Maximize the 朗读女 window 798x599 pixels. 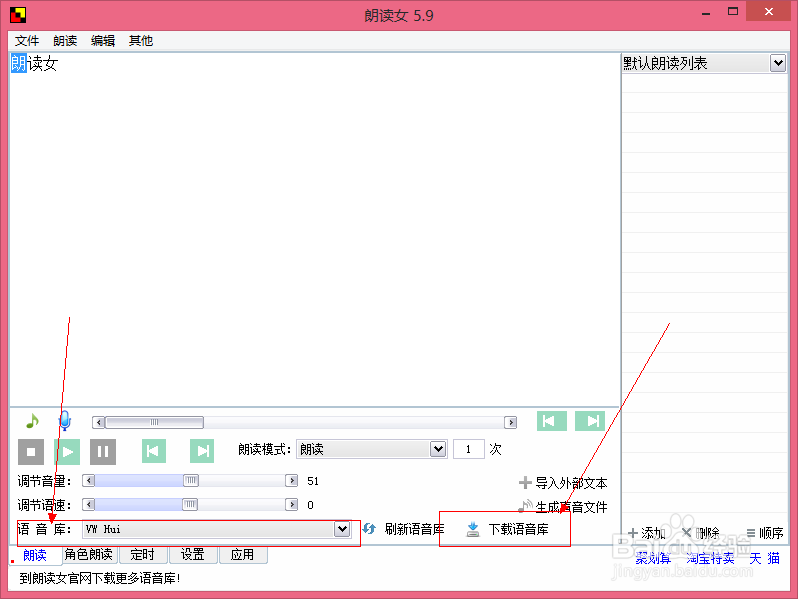pos(733,12)
